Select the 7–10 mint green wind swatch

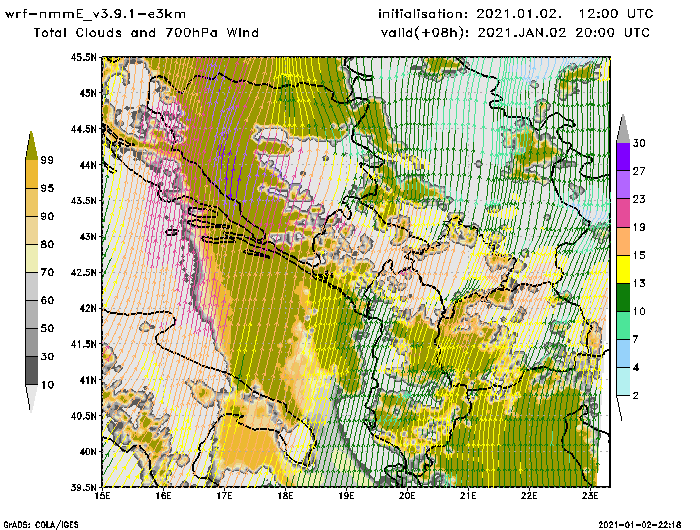coord(623,326)
